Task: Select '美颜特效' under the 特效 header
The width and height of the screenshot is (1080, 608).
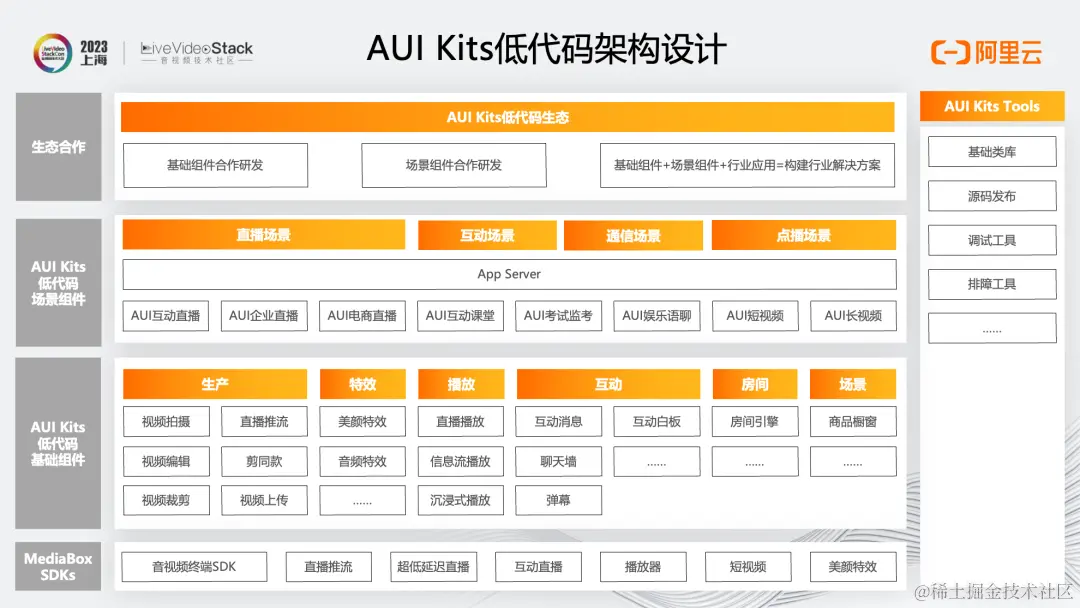Action: tap(362, 421)
